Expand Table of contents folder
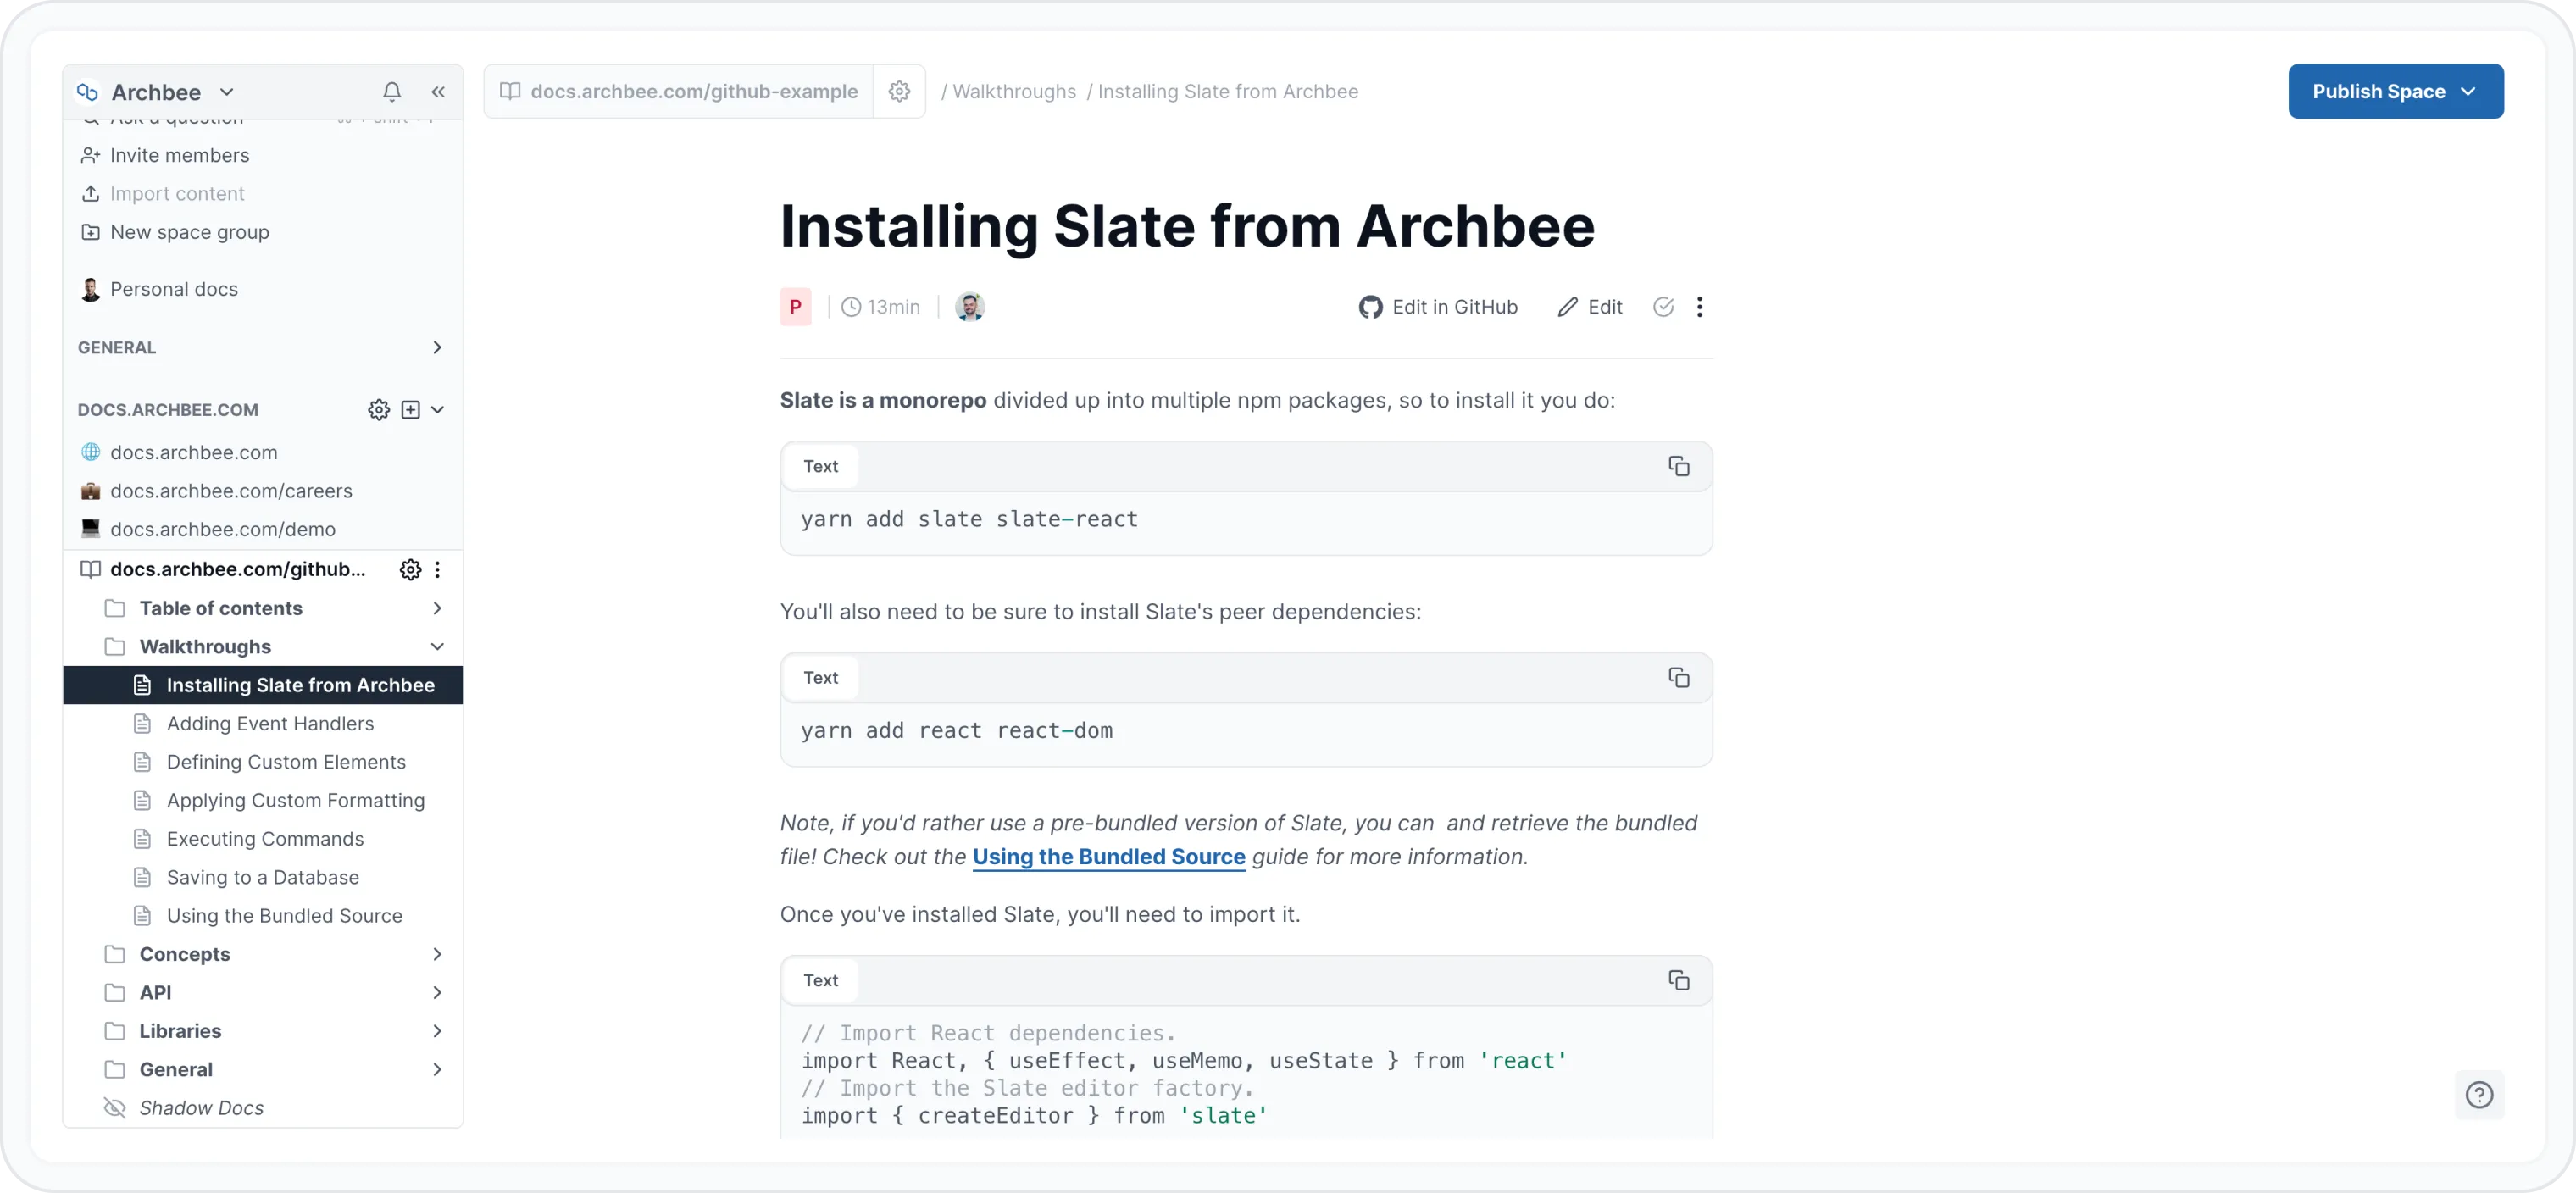 click(x=437, y=608)
